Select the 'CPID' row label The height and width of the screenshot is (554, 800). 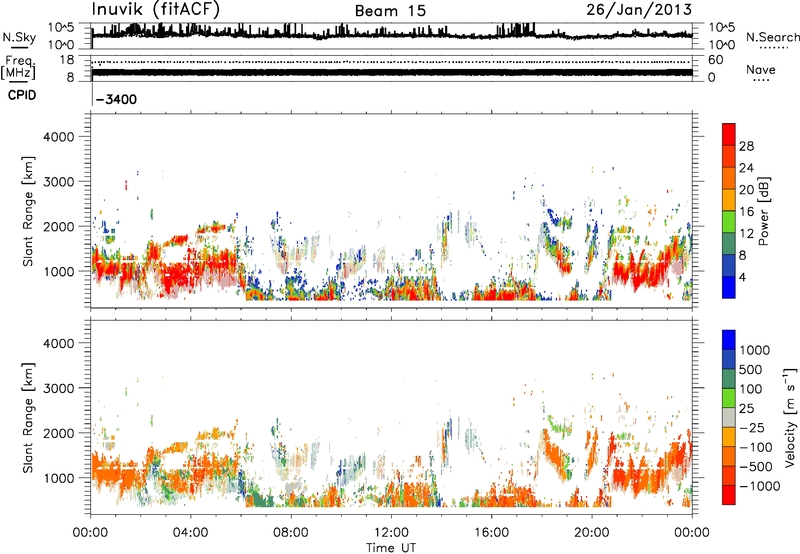tap(22, 95)
